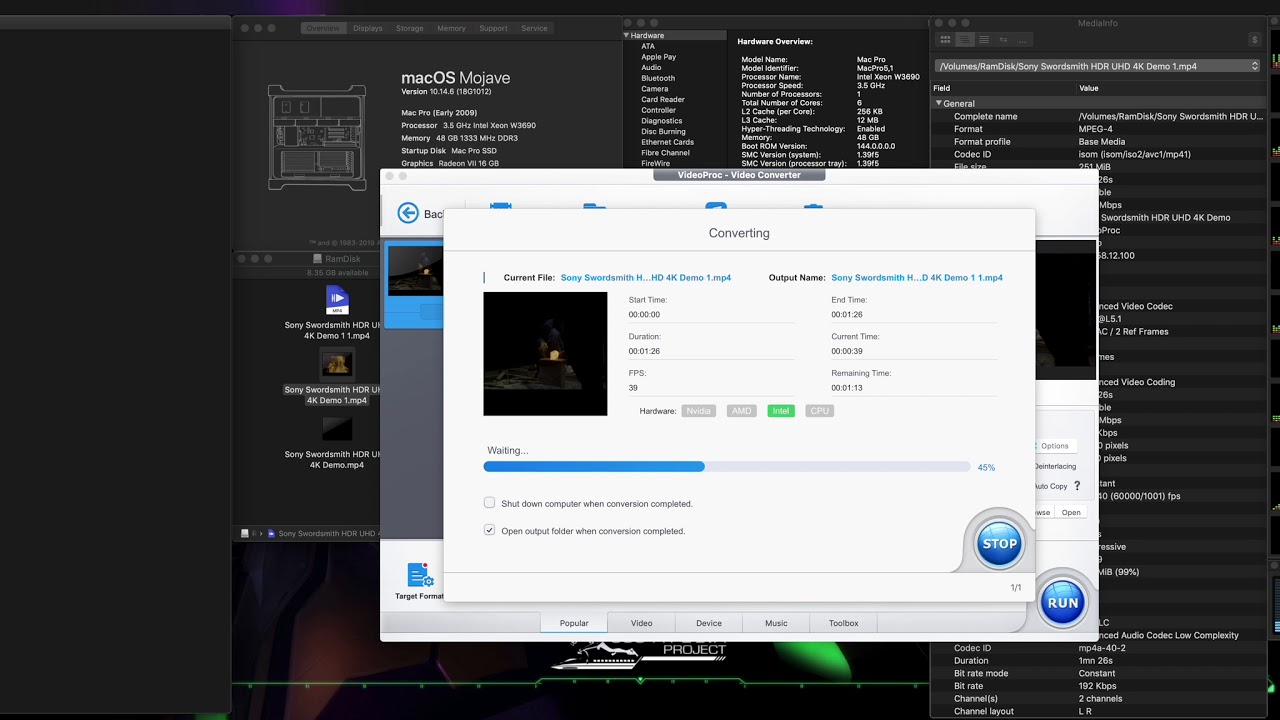The image size is (1280, 720).
Task: Click the Mac Pro tower illustration
Action: click(x=317, y=137)
